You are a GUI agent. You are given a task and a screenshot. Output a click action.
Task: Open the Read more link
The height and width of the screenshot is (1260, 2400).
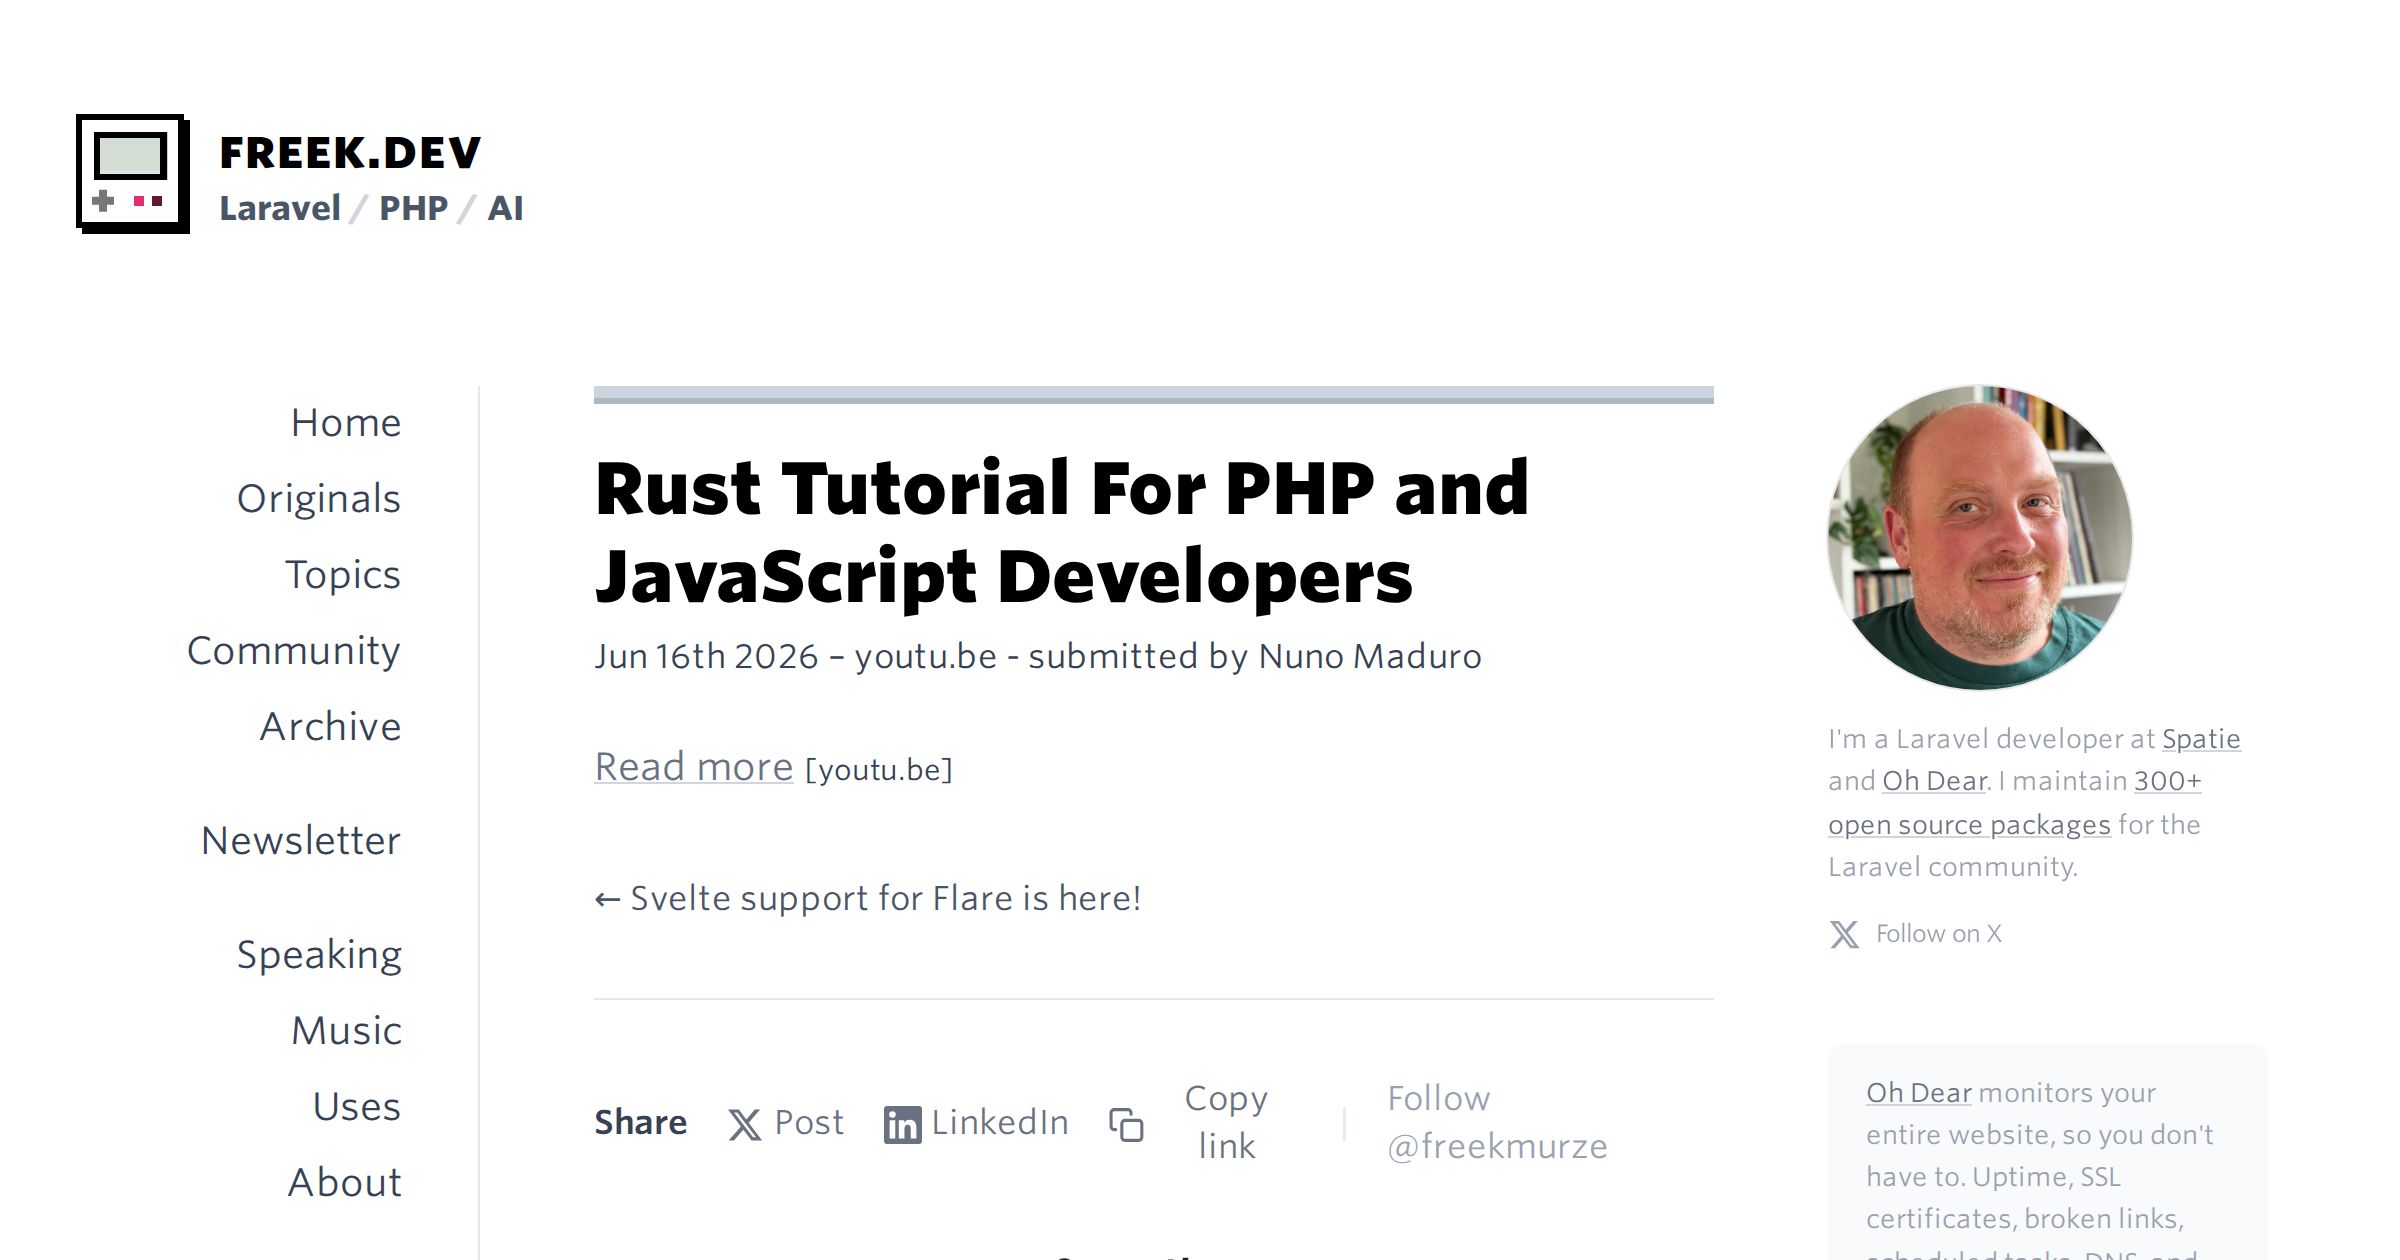pos(694,767)
